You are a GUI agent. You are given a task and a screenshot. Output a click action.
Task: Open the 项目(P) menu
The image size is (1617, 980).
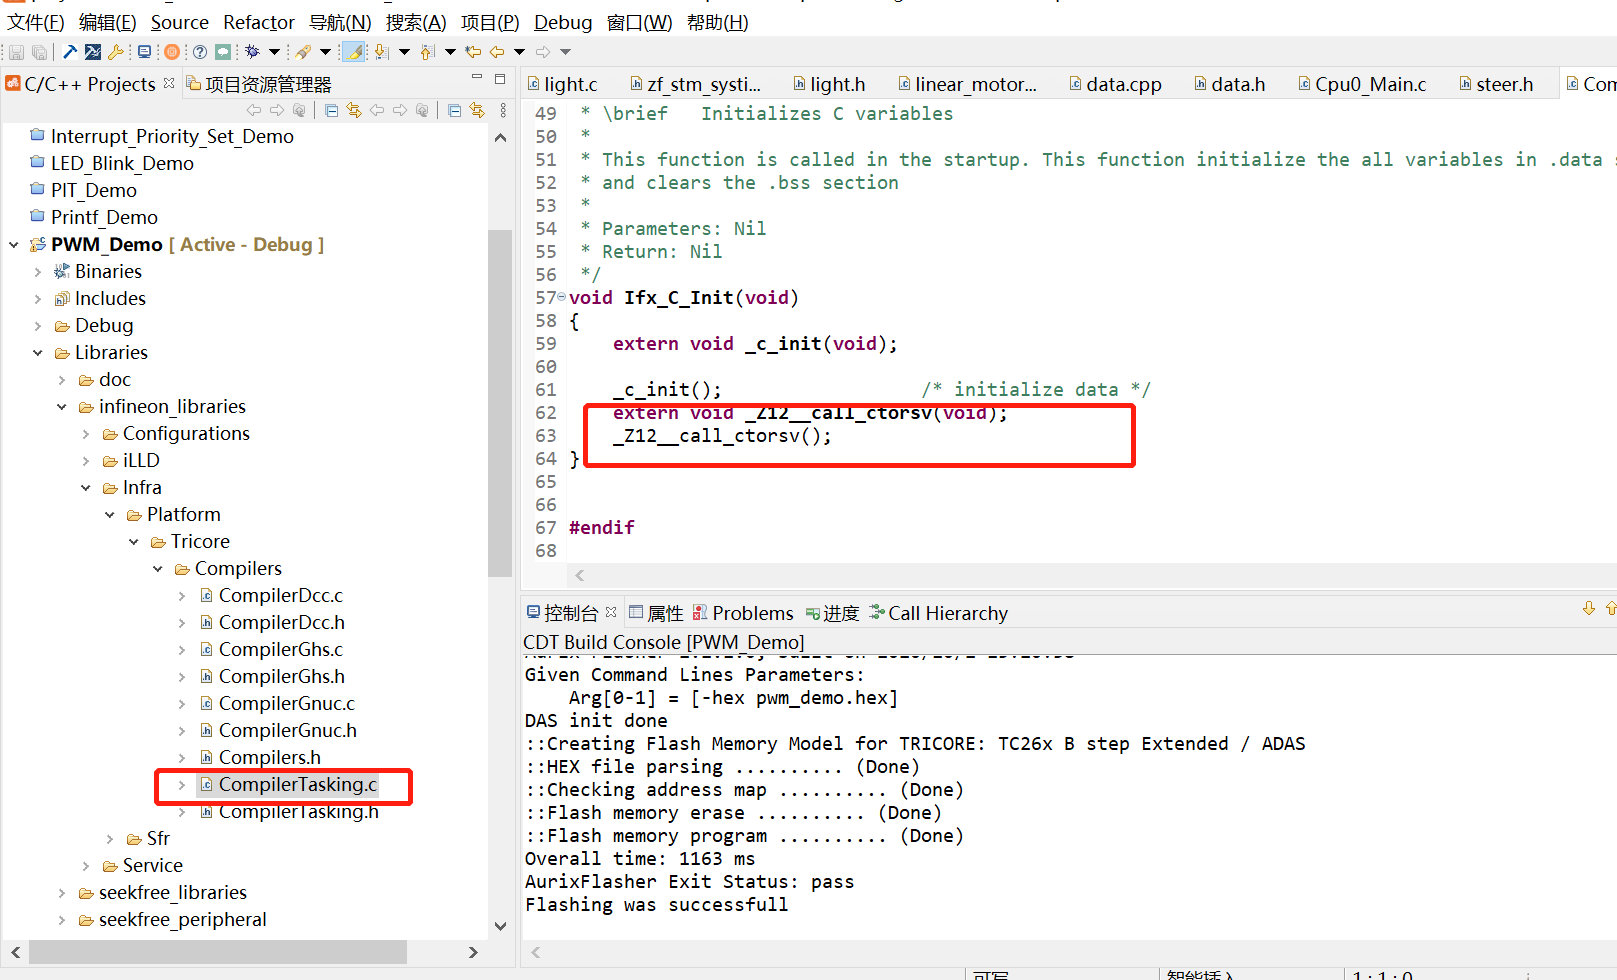click(490, 22)
